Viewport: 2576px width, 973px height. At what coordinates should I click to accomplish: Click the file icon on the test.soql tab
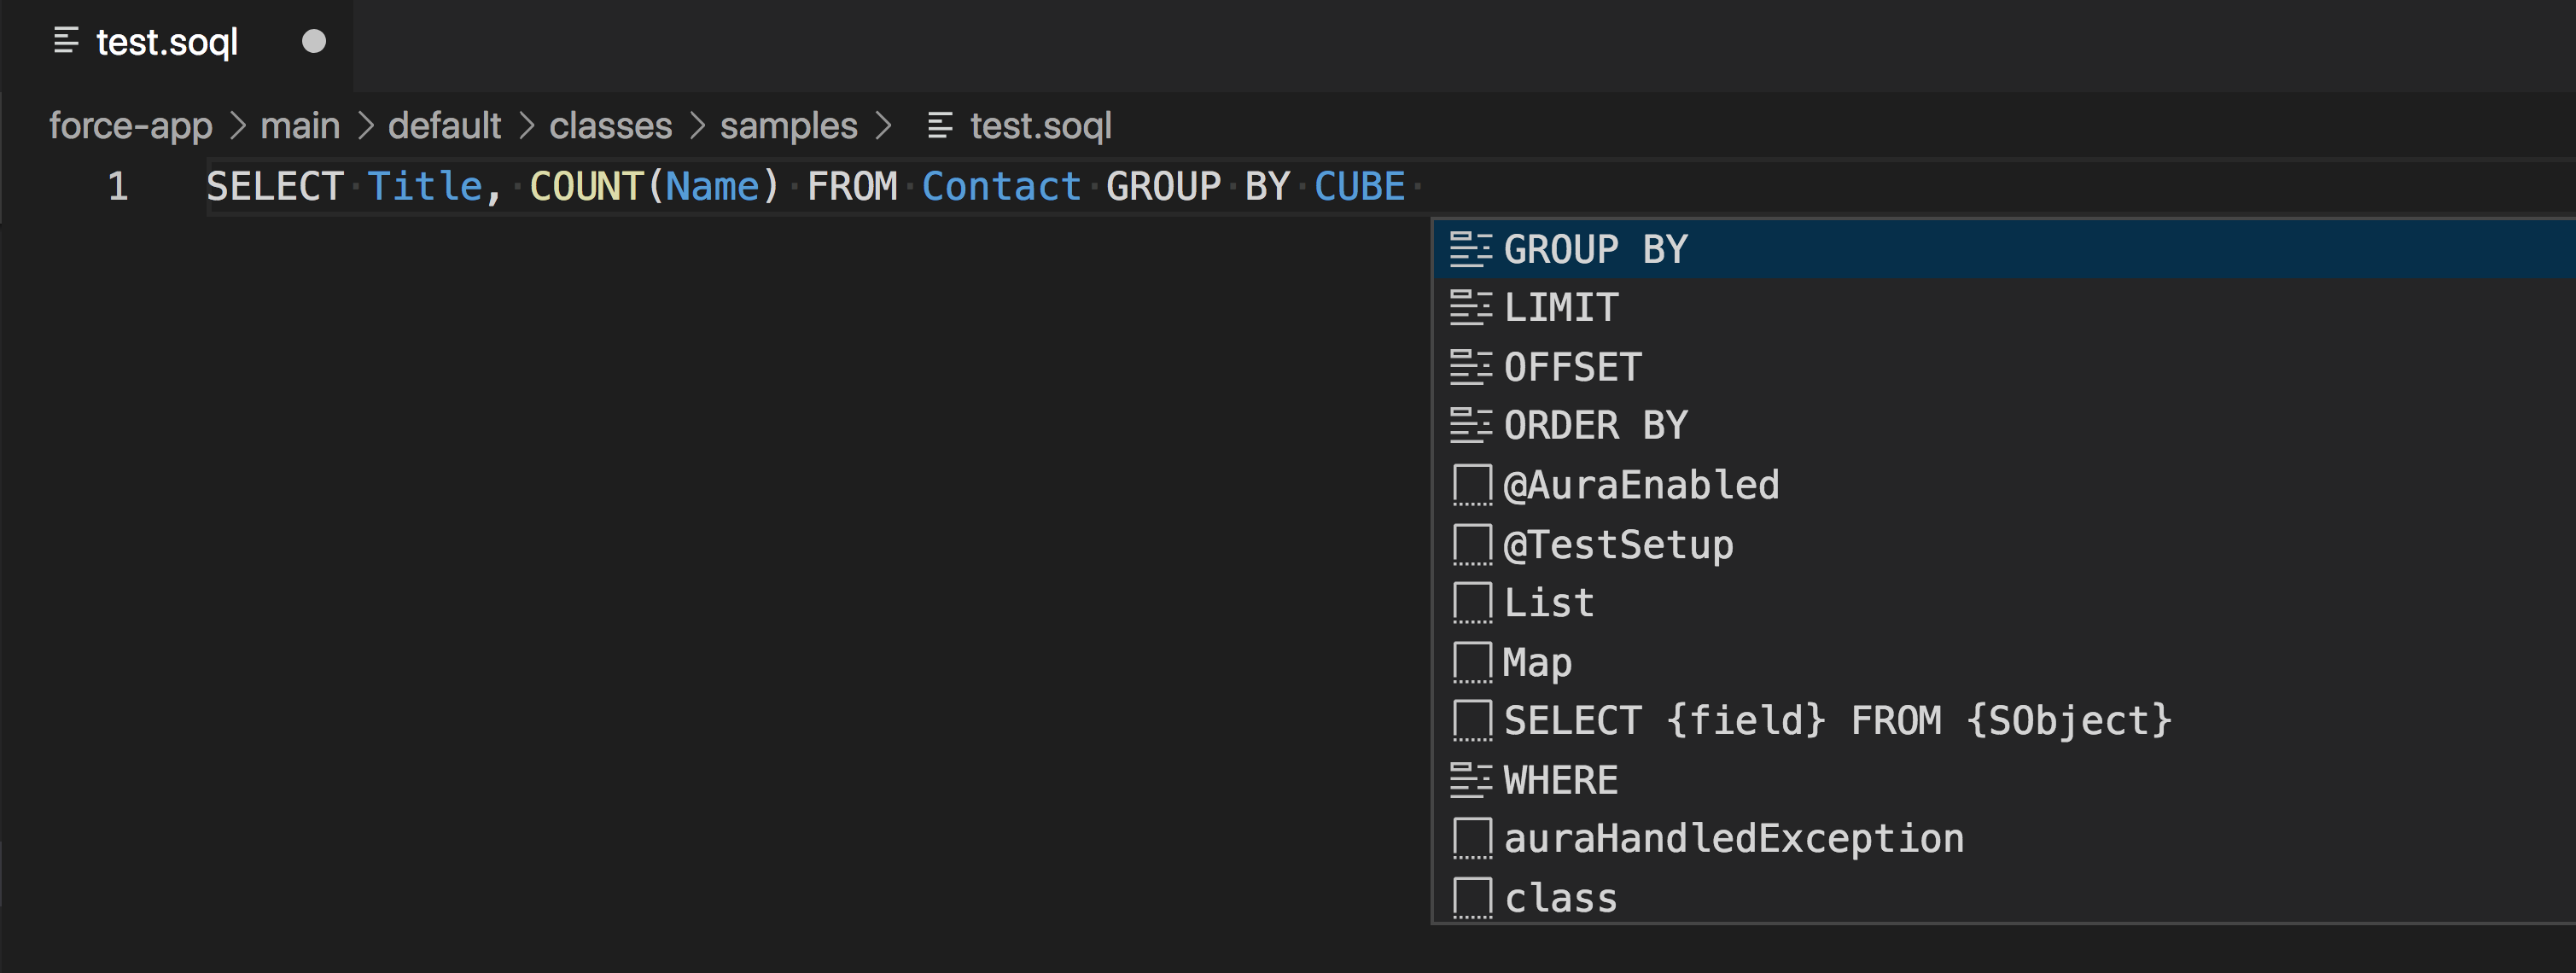66,41
